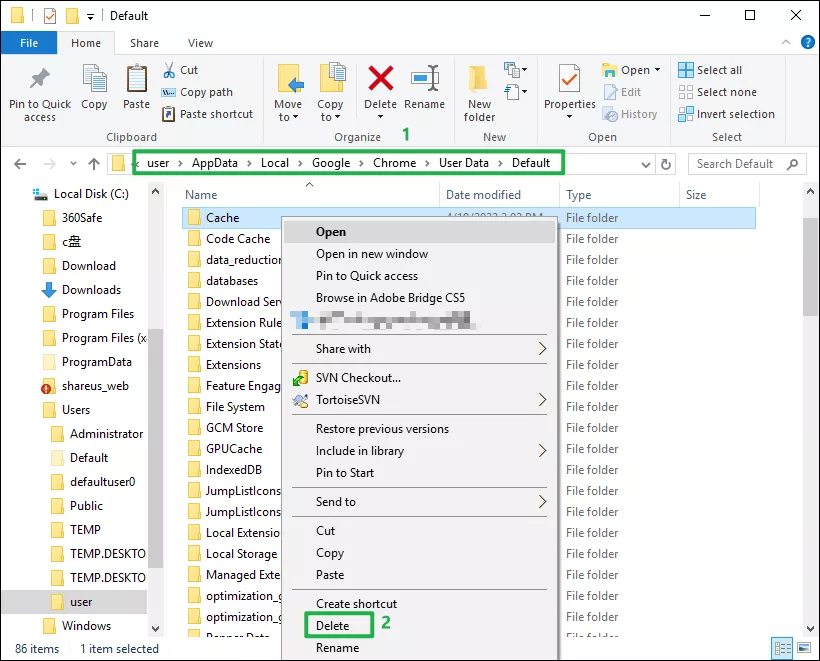820x661 pixels.
Task: Expand the Include in library submenu
Action: pyautogui.click(x=542, y=451)
